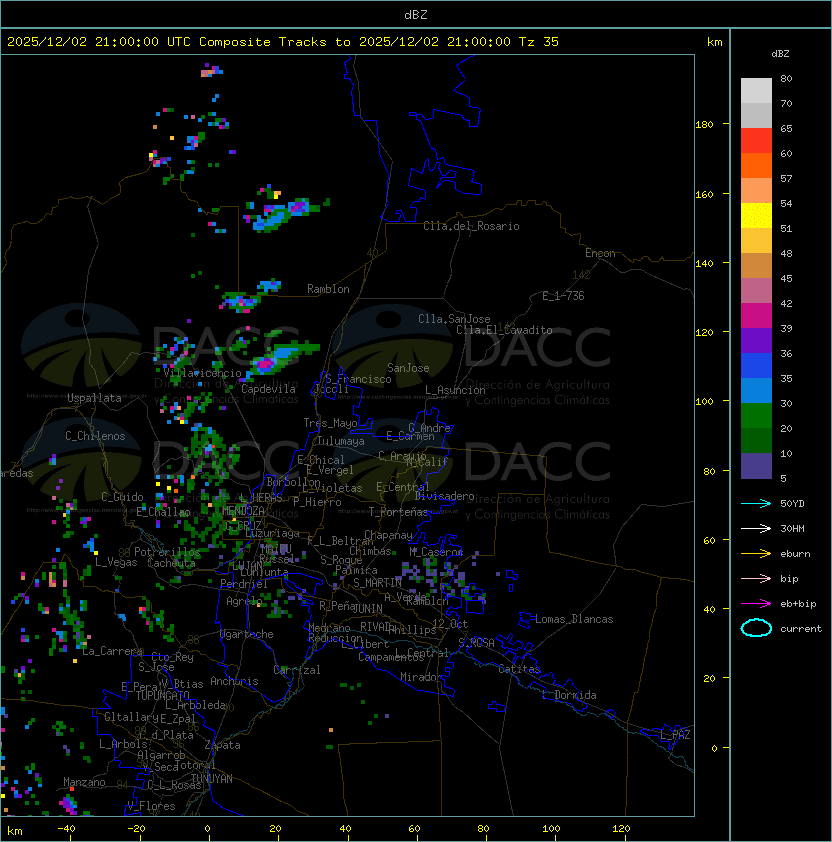Click the 'Carrizal' map label
The image size is (832, 842).
(x=297, y=670)
